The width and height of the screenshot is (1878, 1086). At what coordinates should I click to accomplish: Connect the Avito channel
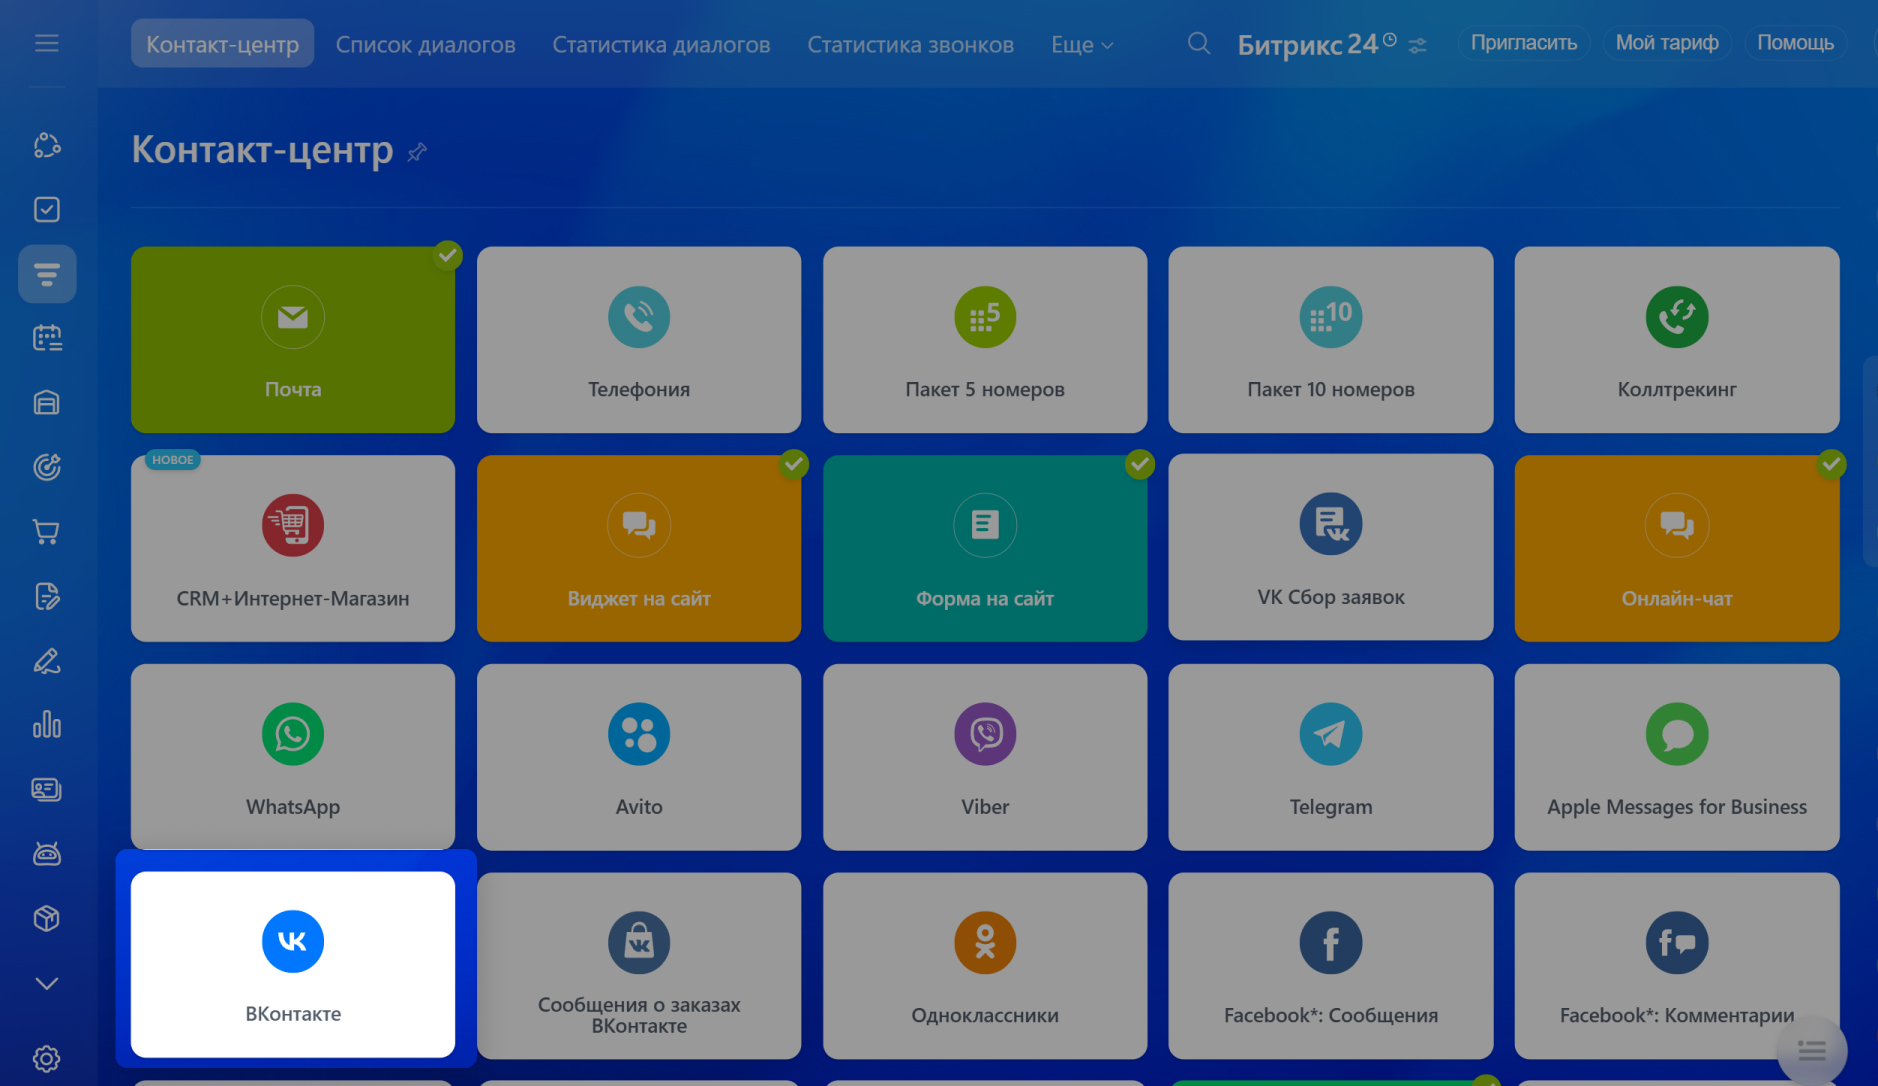click(x=639, y=757)
